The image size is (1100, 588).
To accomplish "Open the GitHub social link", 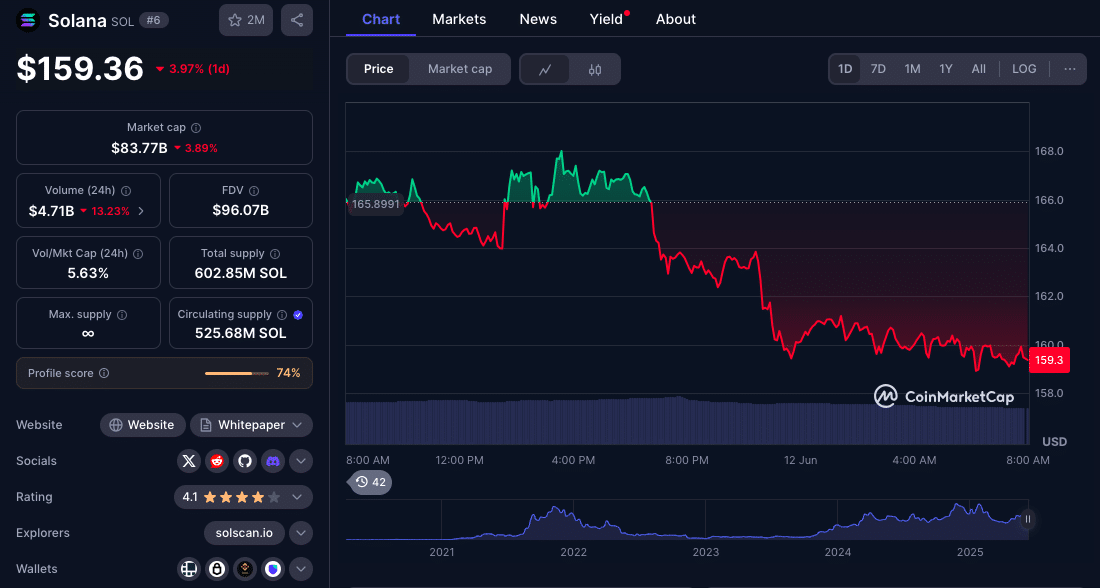I will point(245,461).
